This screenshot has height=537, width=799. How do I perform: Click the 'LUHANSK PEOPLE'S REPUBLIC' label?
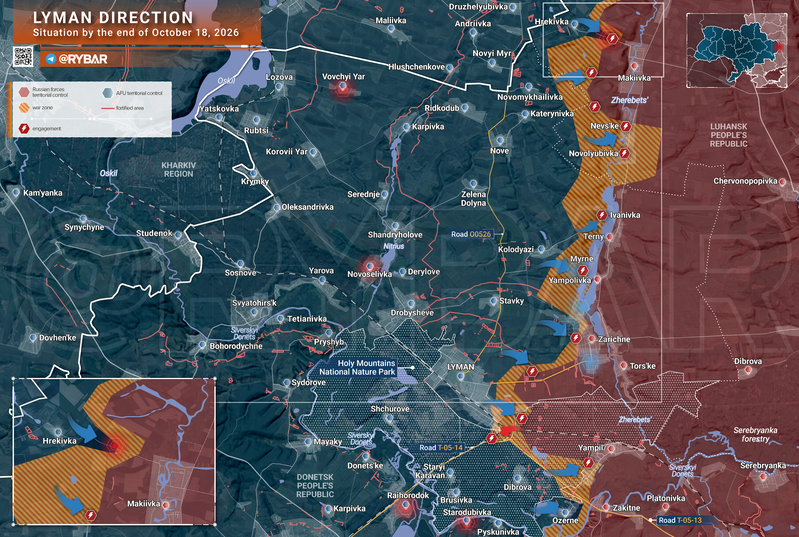(729, 135)
